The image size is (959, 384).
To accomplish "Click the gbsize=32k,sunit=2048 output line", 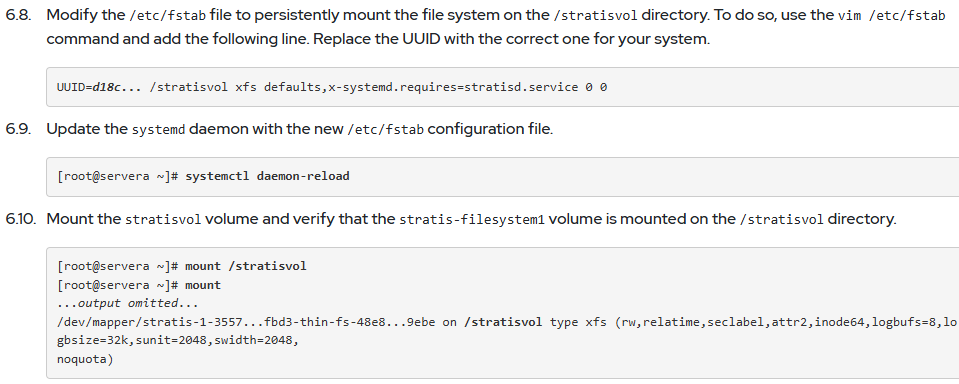I will [x=177, y=341].
